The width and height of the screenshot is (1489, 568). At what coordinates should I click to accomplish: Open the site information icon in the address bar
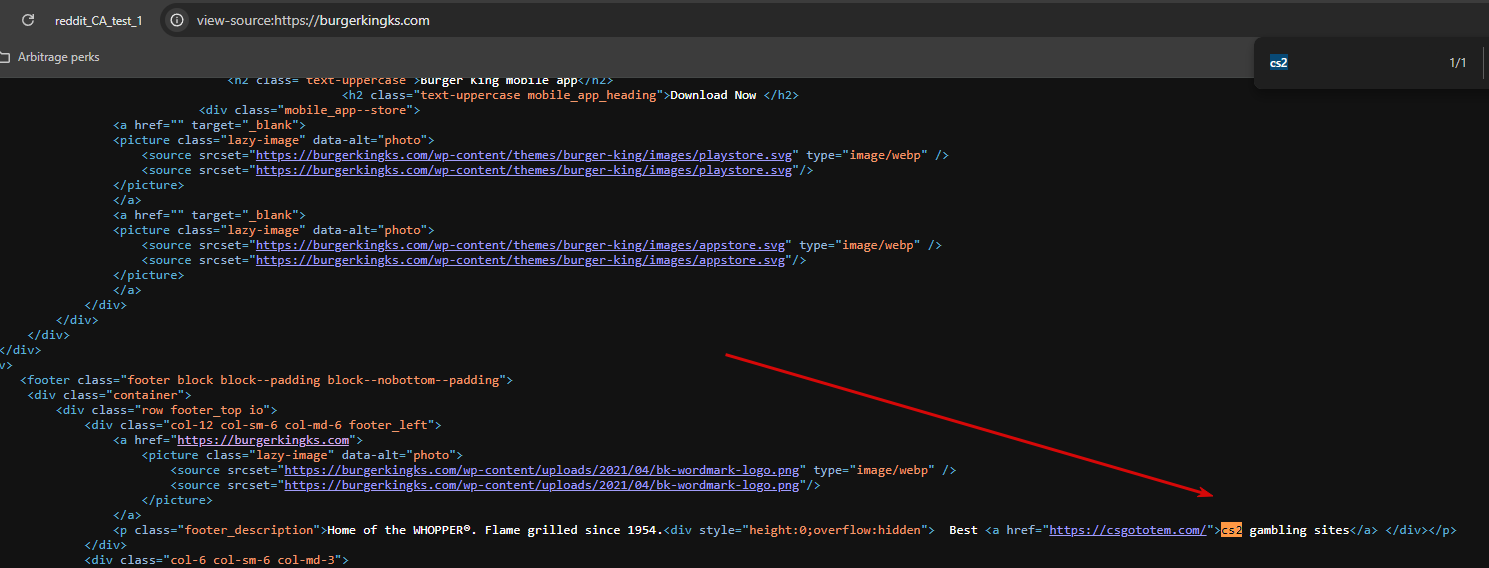[176, 20]
